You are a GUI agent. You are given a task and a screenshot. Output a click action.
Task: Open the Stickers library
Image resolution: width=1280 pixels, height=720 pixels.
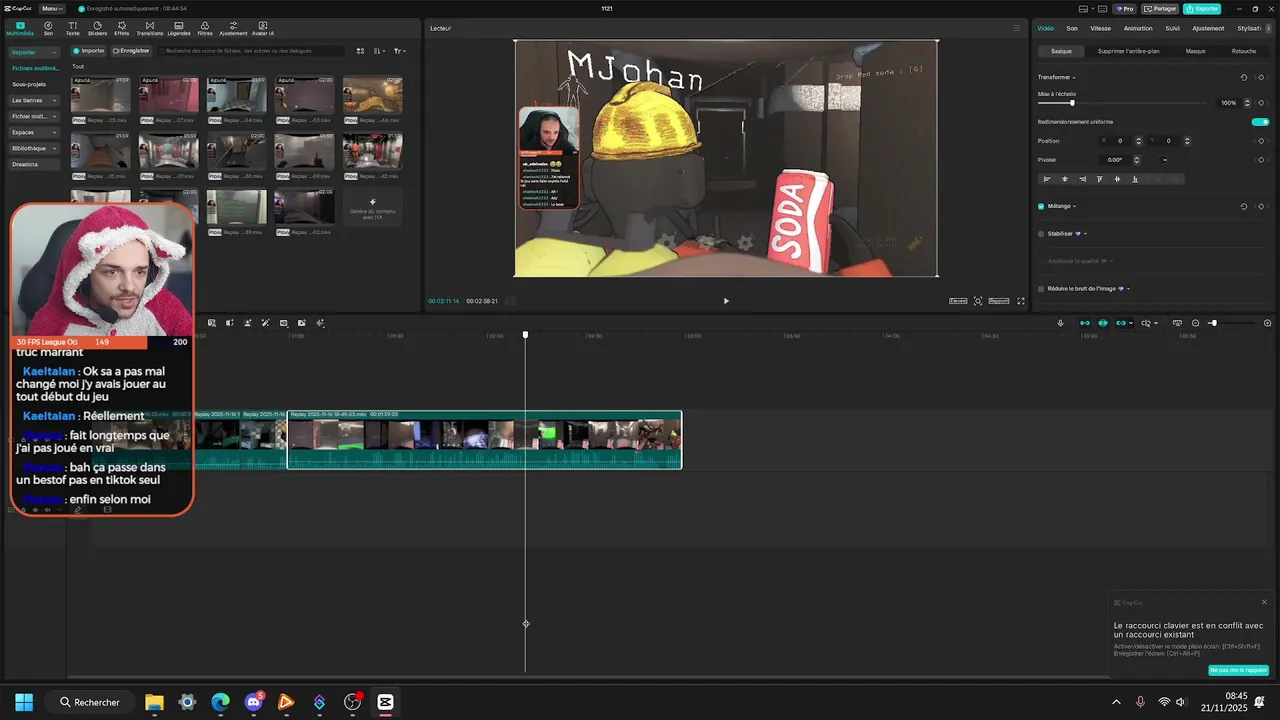tap(97, 28)
